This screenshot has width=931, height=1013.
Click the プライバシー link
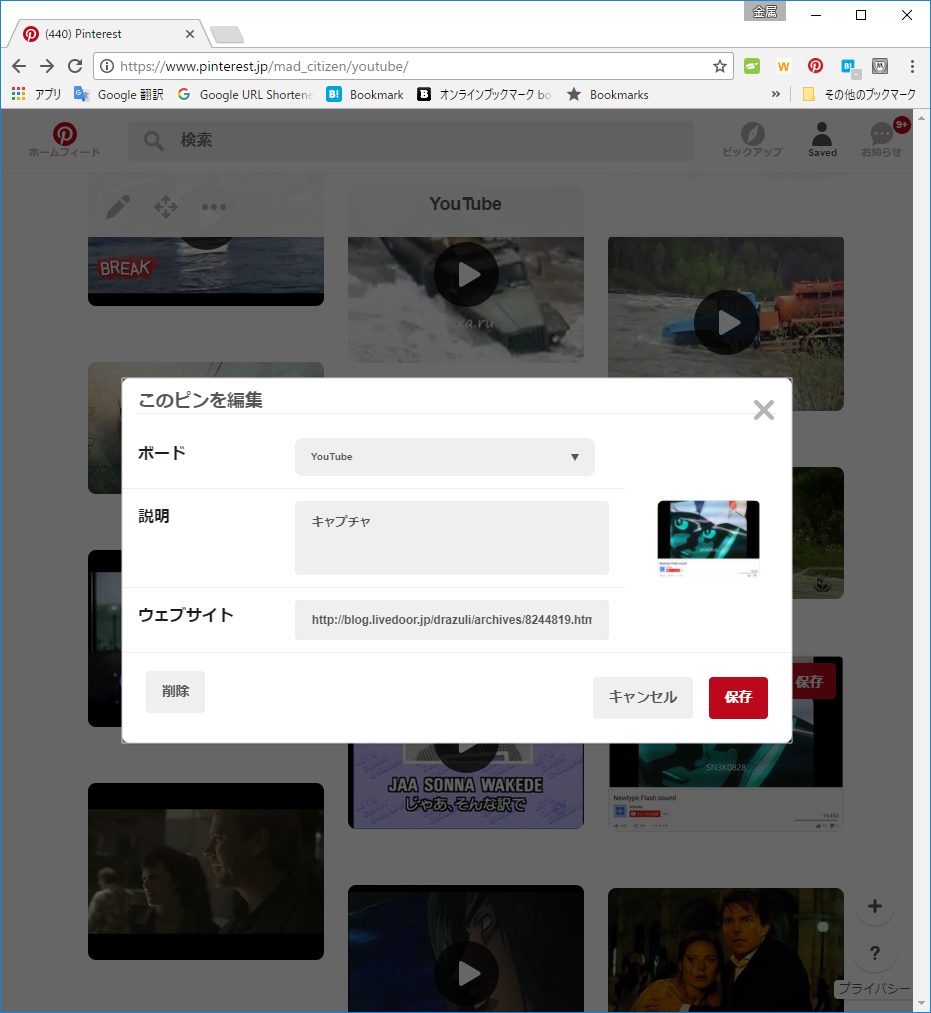point(873,988)
